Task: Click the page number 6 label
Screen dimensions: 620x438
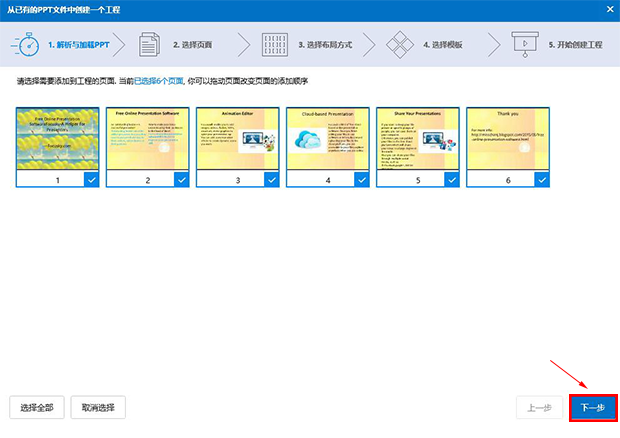Action: [x=508, y=180]
